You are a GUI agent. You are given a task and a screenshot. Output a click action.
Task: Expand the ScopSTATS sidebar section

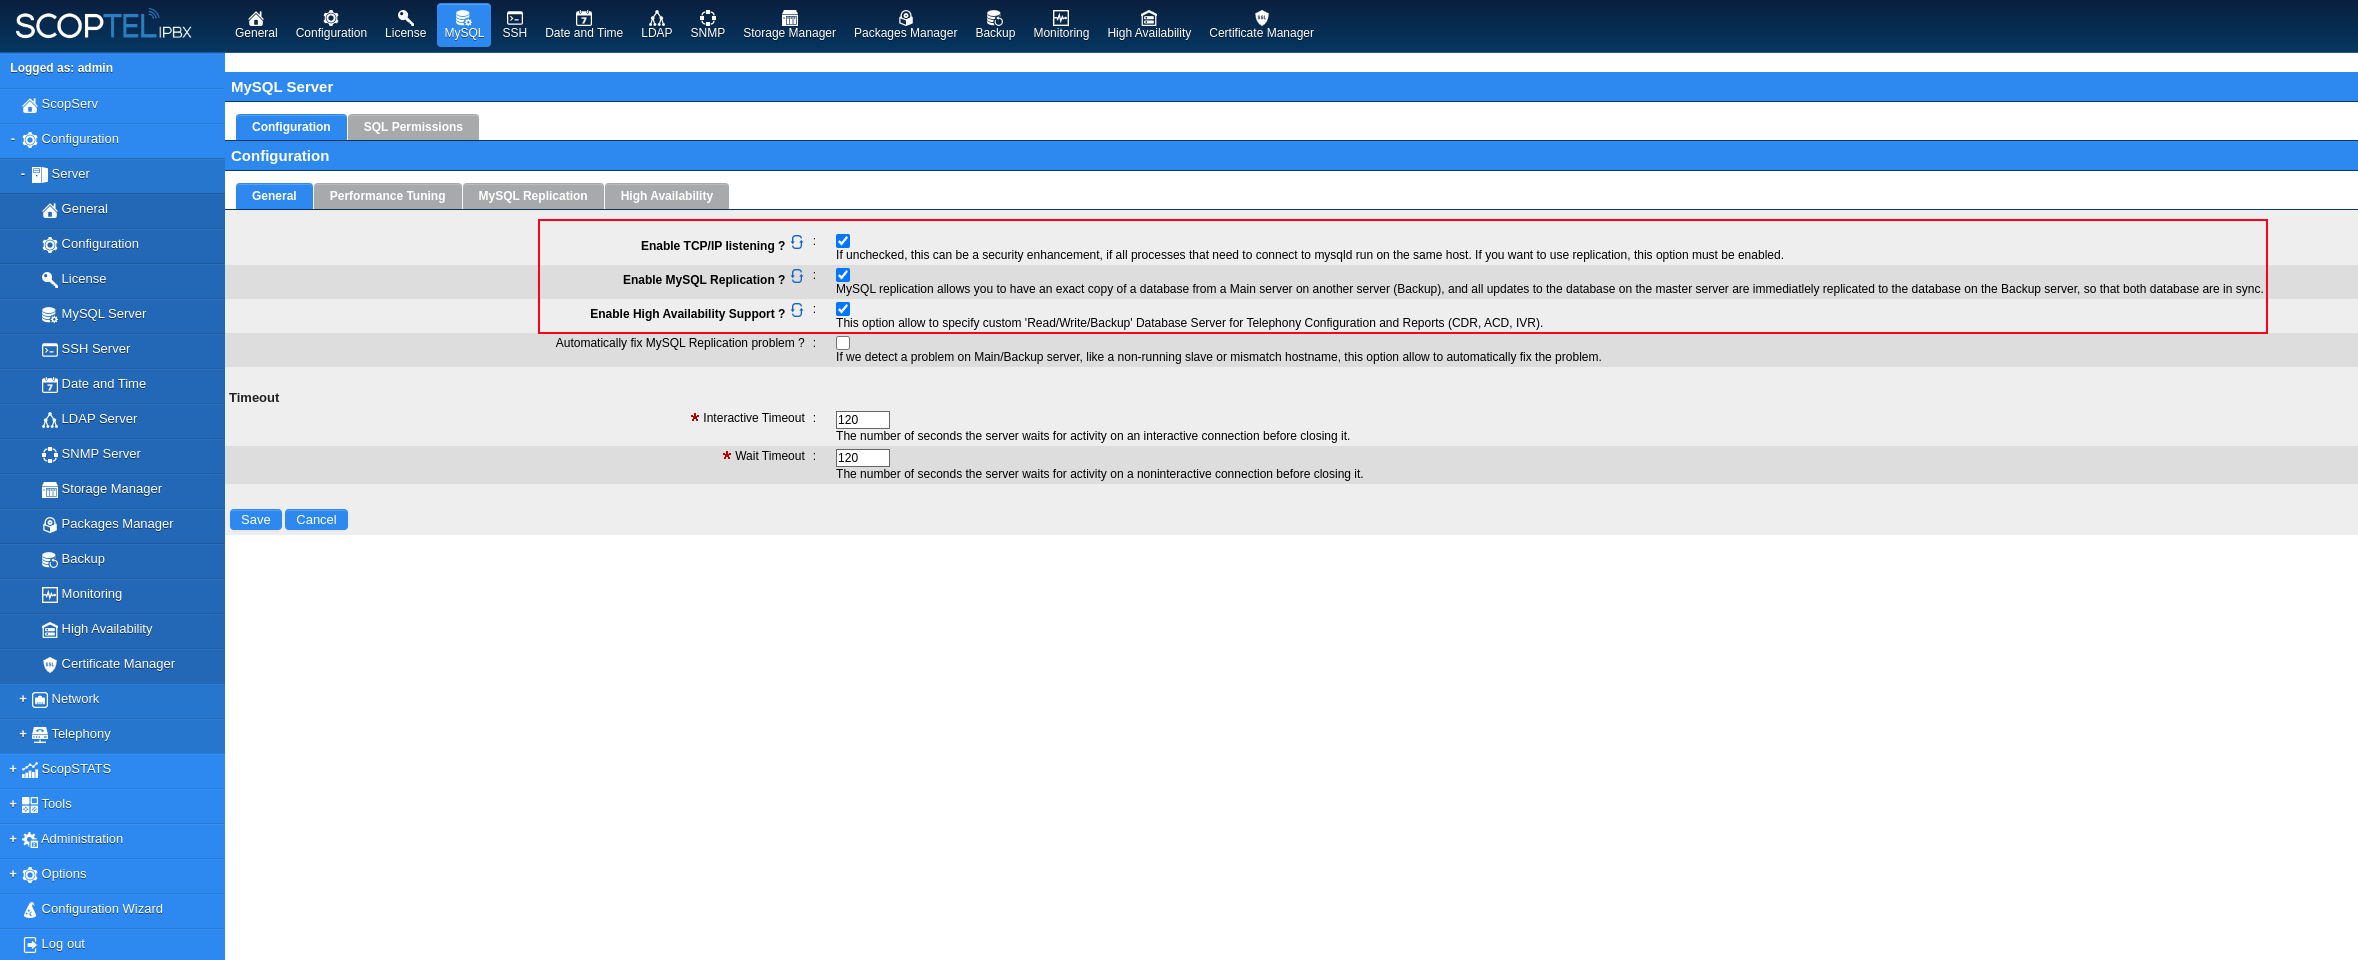coord(12,769)
